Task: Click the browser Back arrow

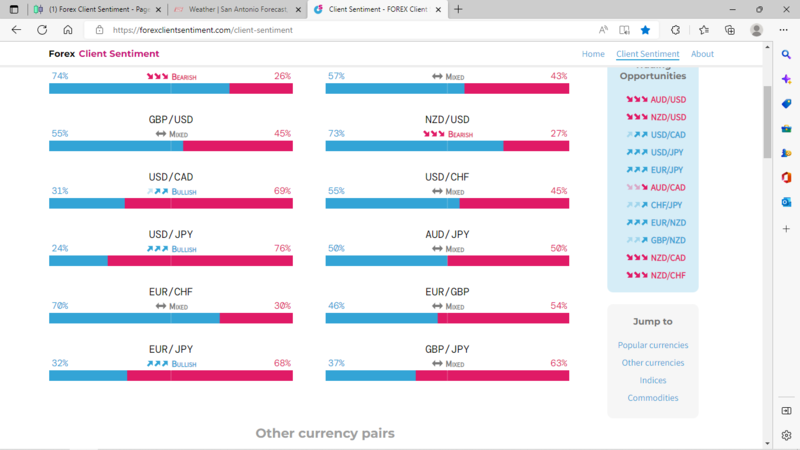Action: 16,30
